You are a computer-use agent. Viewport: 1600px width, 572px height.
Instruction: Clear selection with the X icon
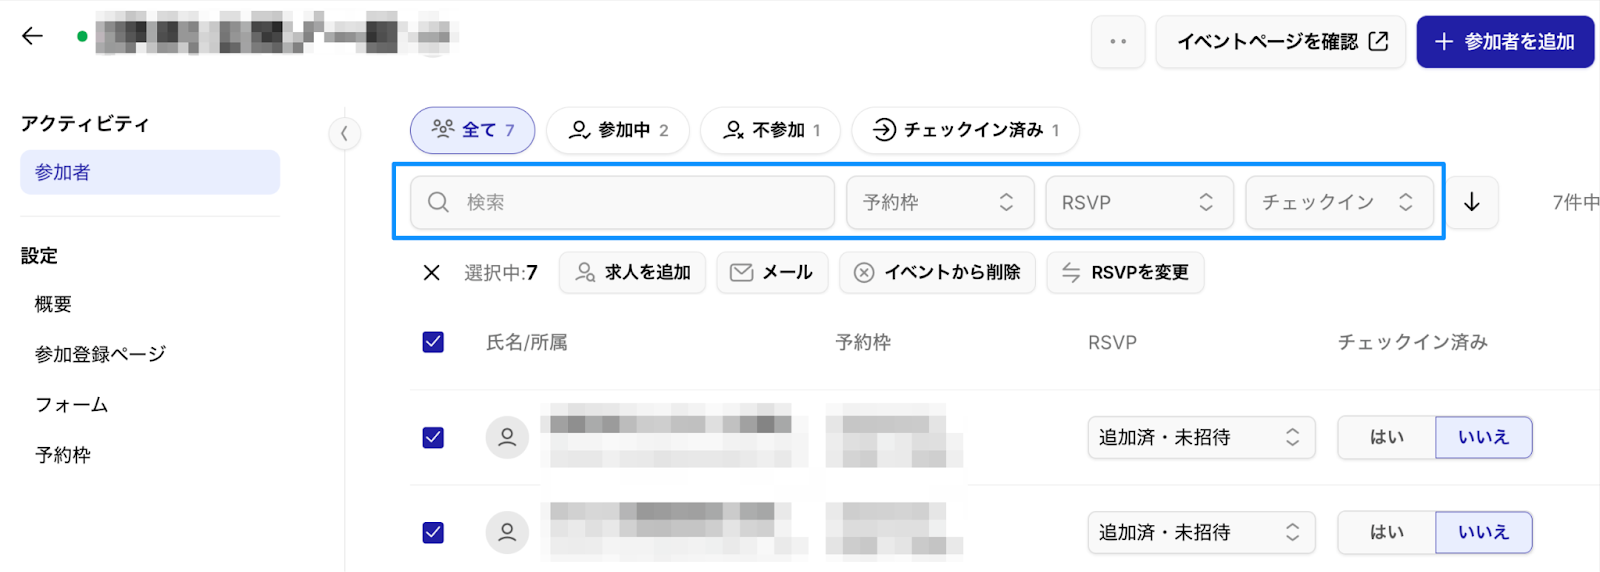coord(432,273)
